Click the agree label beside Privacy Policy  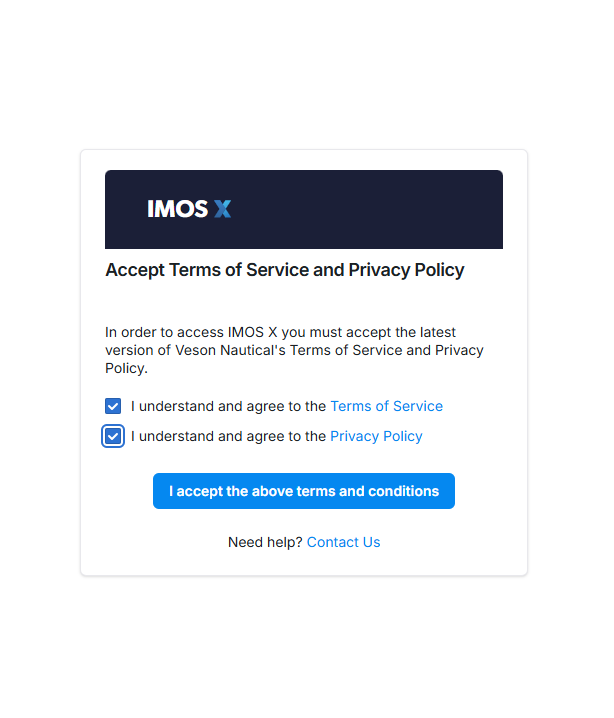[228, 436]
